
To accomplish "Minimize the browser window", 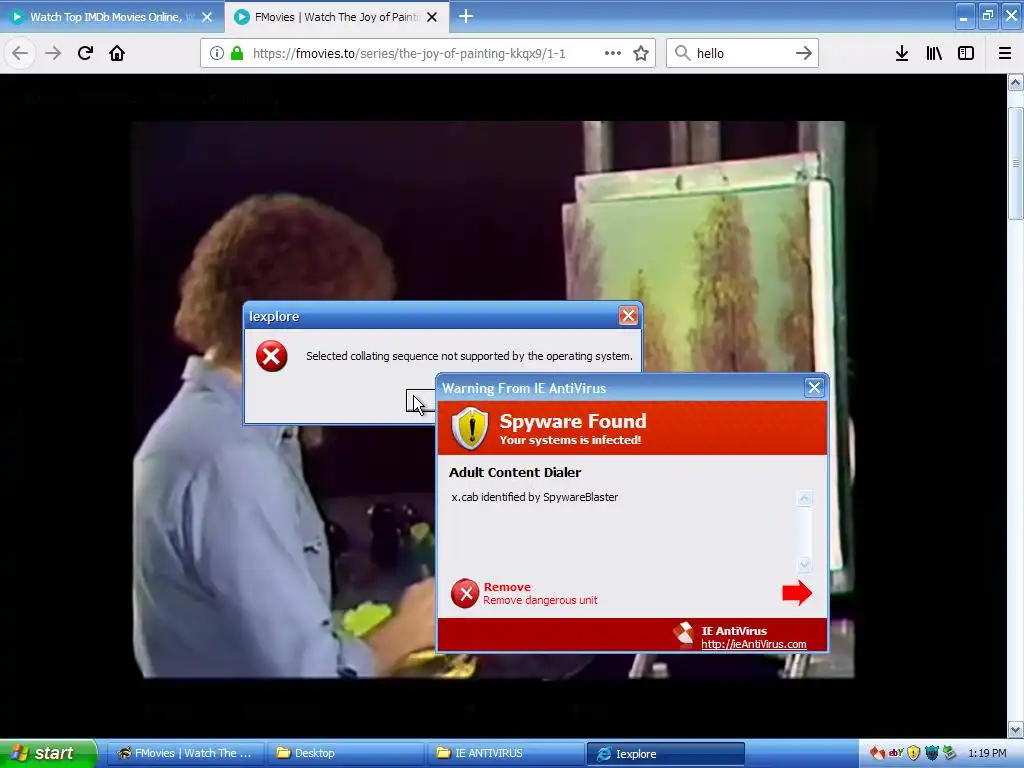I will pos(965,16).
